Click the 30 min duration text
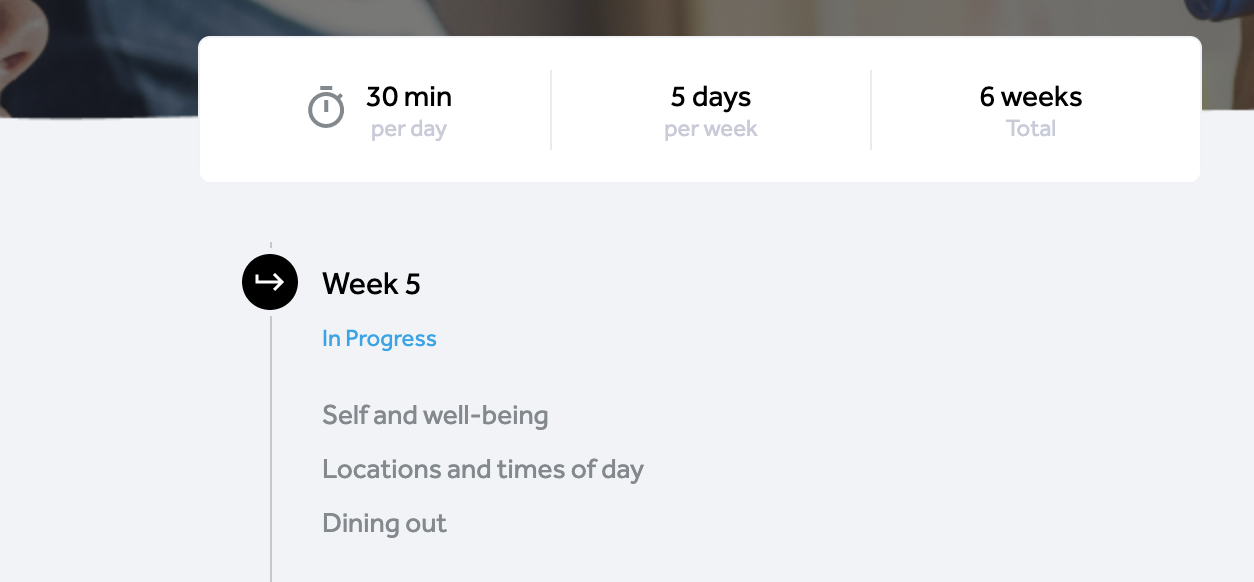The height and width of the screenshot is (582, 1254). click(409, 97)
